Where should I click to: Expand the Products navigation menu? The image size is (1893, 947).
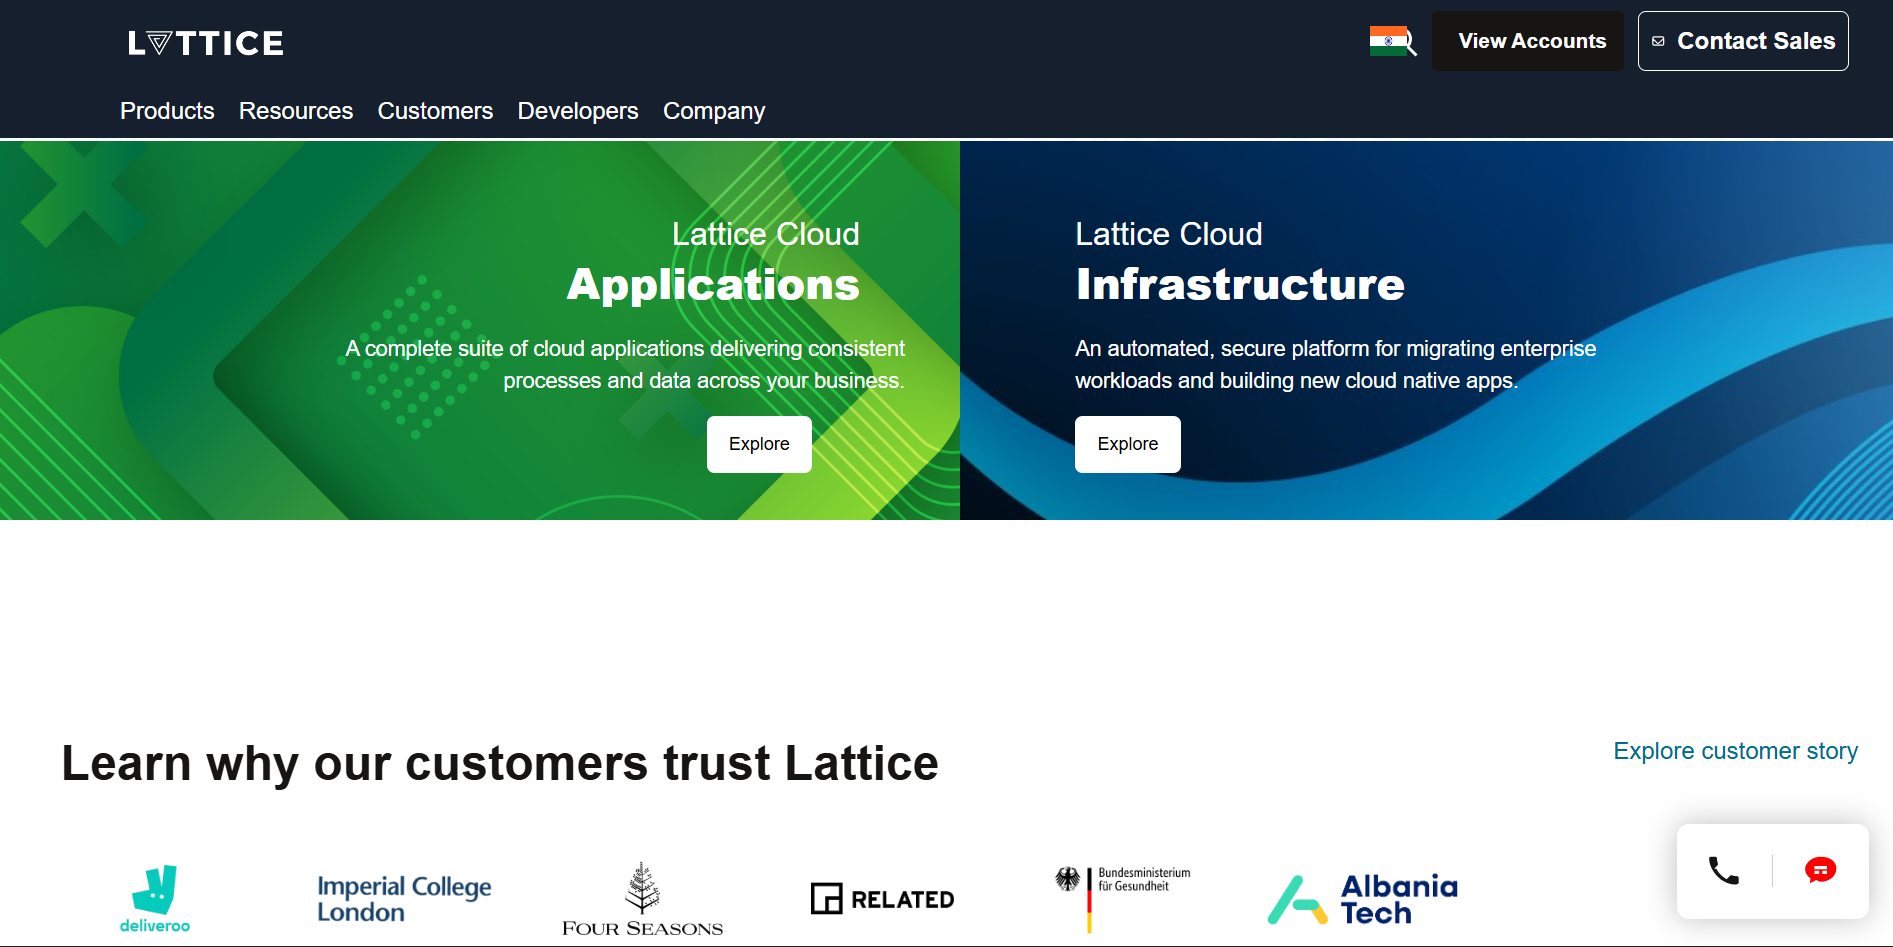pos(166,111)
